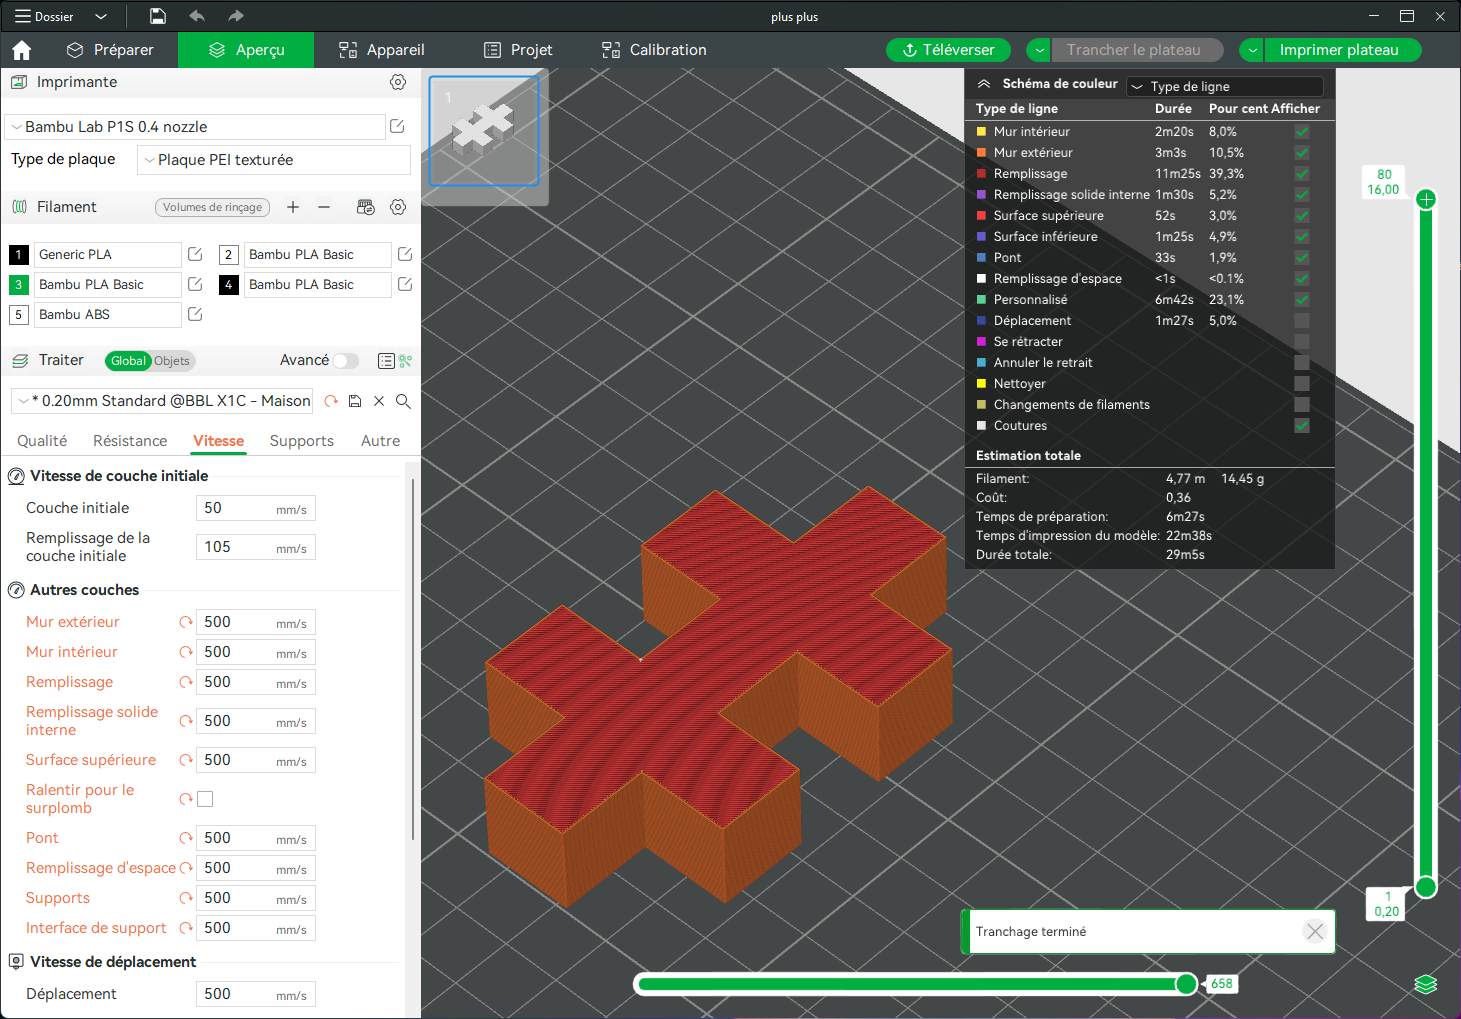Viewport: 1461px width, 1019px height.
Task: Switch to the Supports tab
Action: coord(302,441)
